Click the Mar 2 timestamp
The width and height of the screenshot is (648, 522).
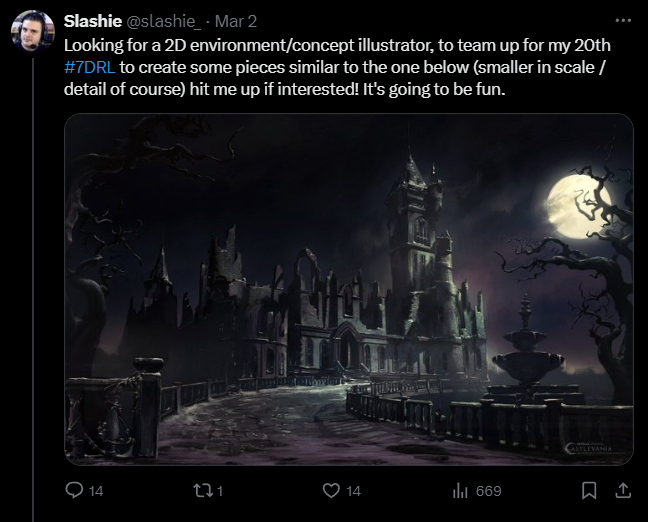238,21
